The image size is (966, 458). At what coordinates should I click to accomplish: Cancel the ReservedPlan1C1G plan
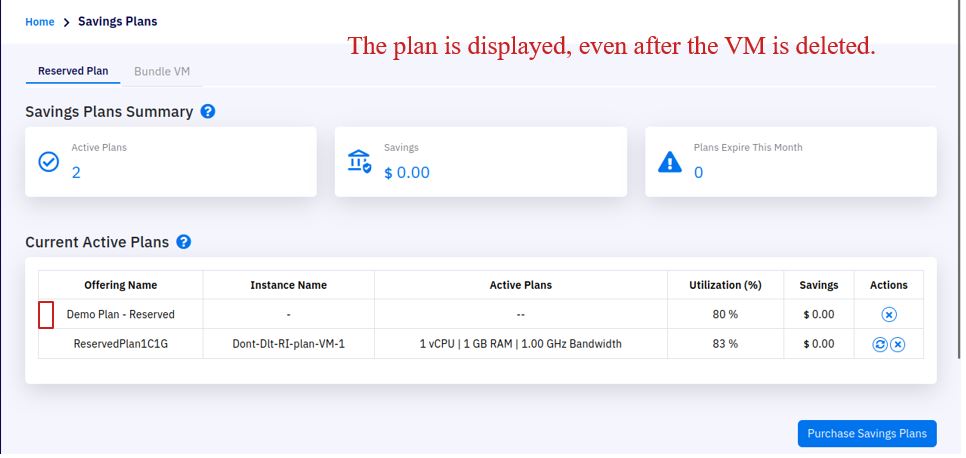tap(898, 345)
